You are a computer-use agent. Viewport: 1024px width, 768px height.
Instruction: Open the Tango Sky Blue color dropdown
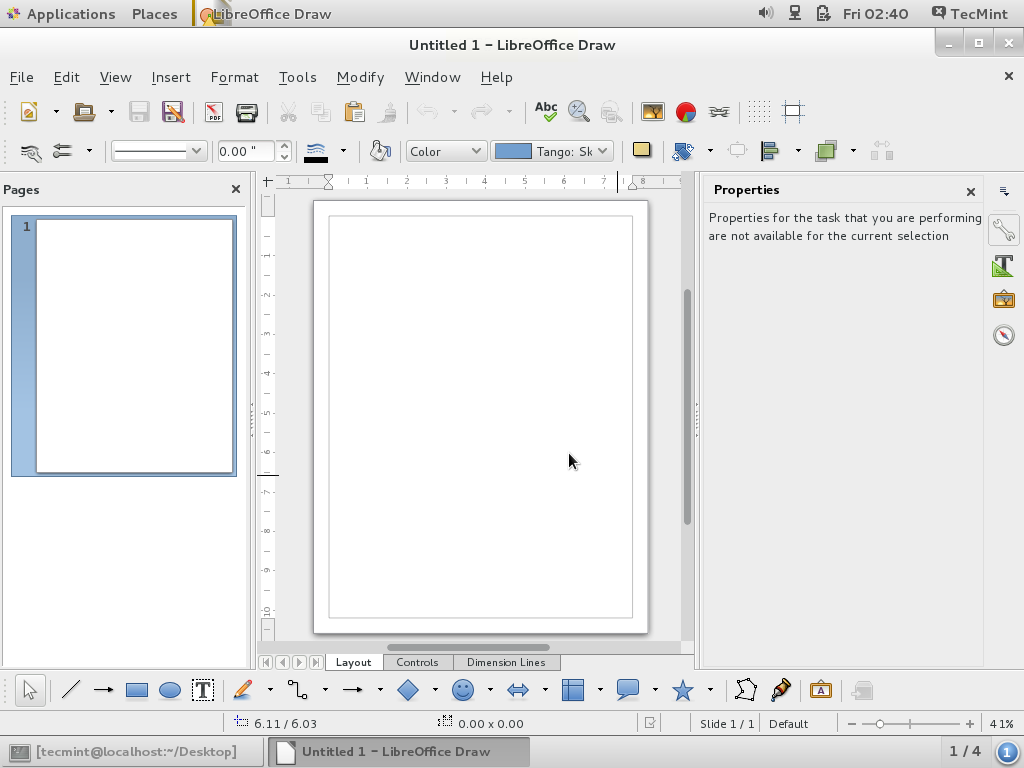tap(552, 151)
